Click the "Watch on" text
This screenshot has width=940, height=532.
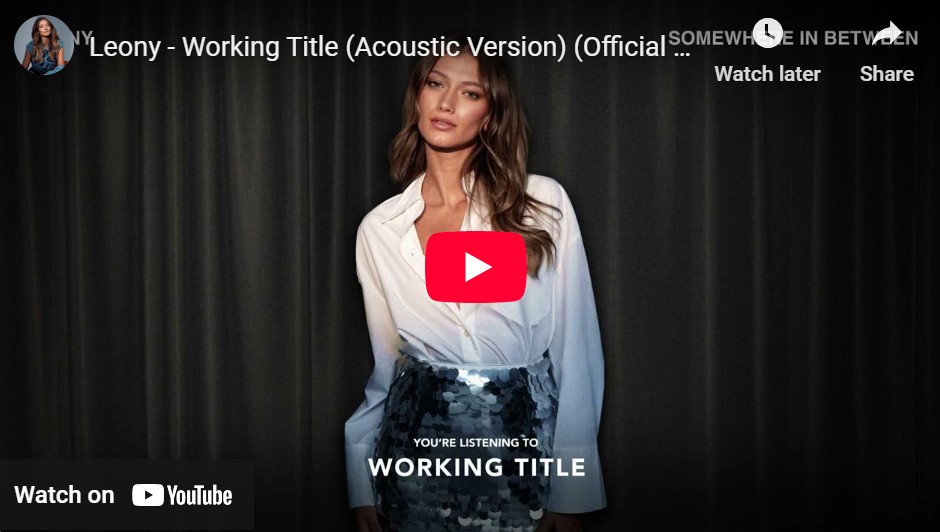coord(64,495)
